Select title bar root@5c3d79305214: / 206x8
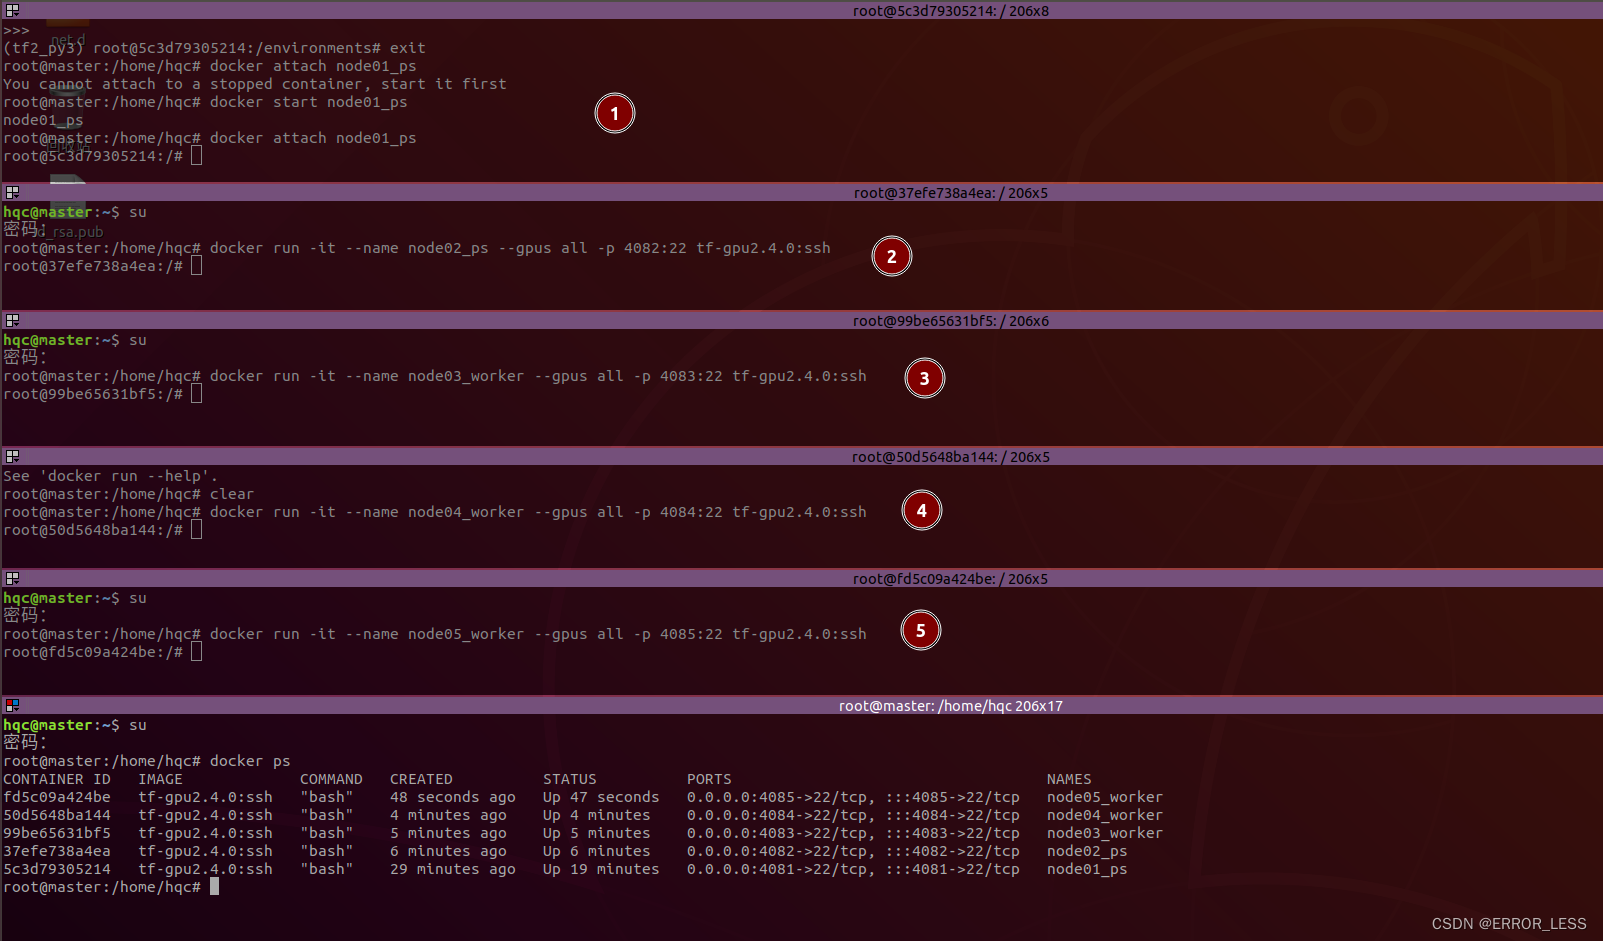Screen dimensions: 1603x941 [802, 11]
